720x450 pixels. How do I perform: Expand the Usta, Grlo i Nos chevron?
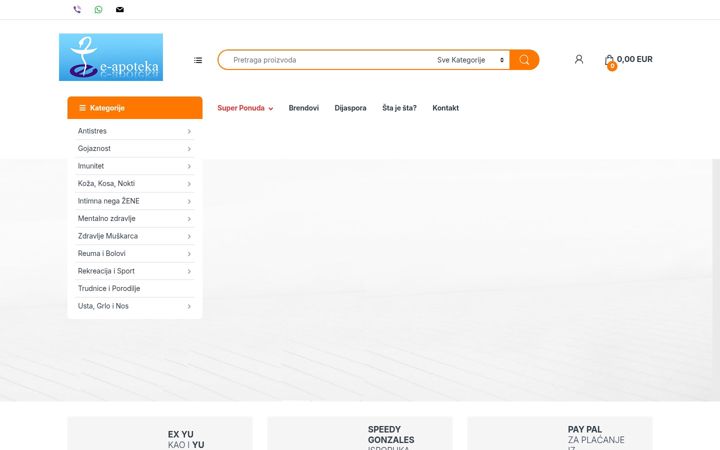189,306
